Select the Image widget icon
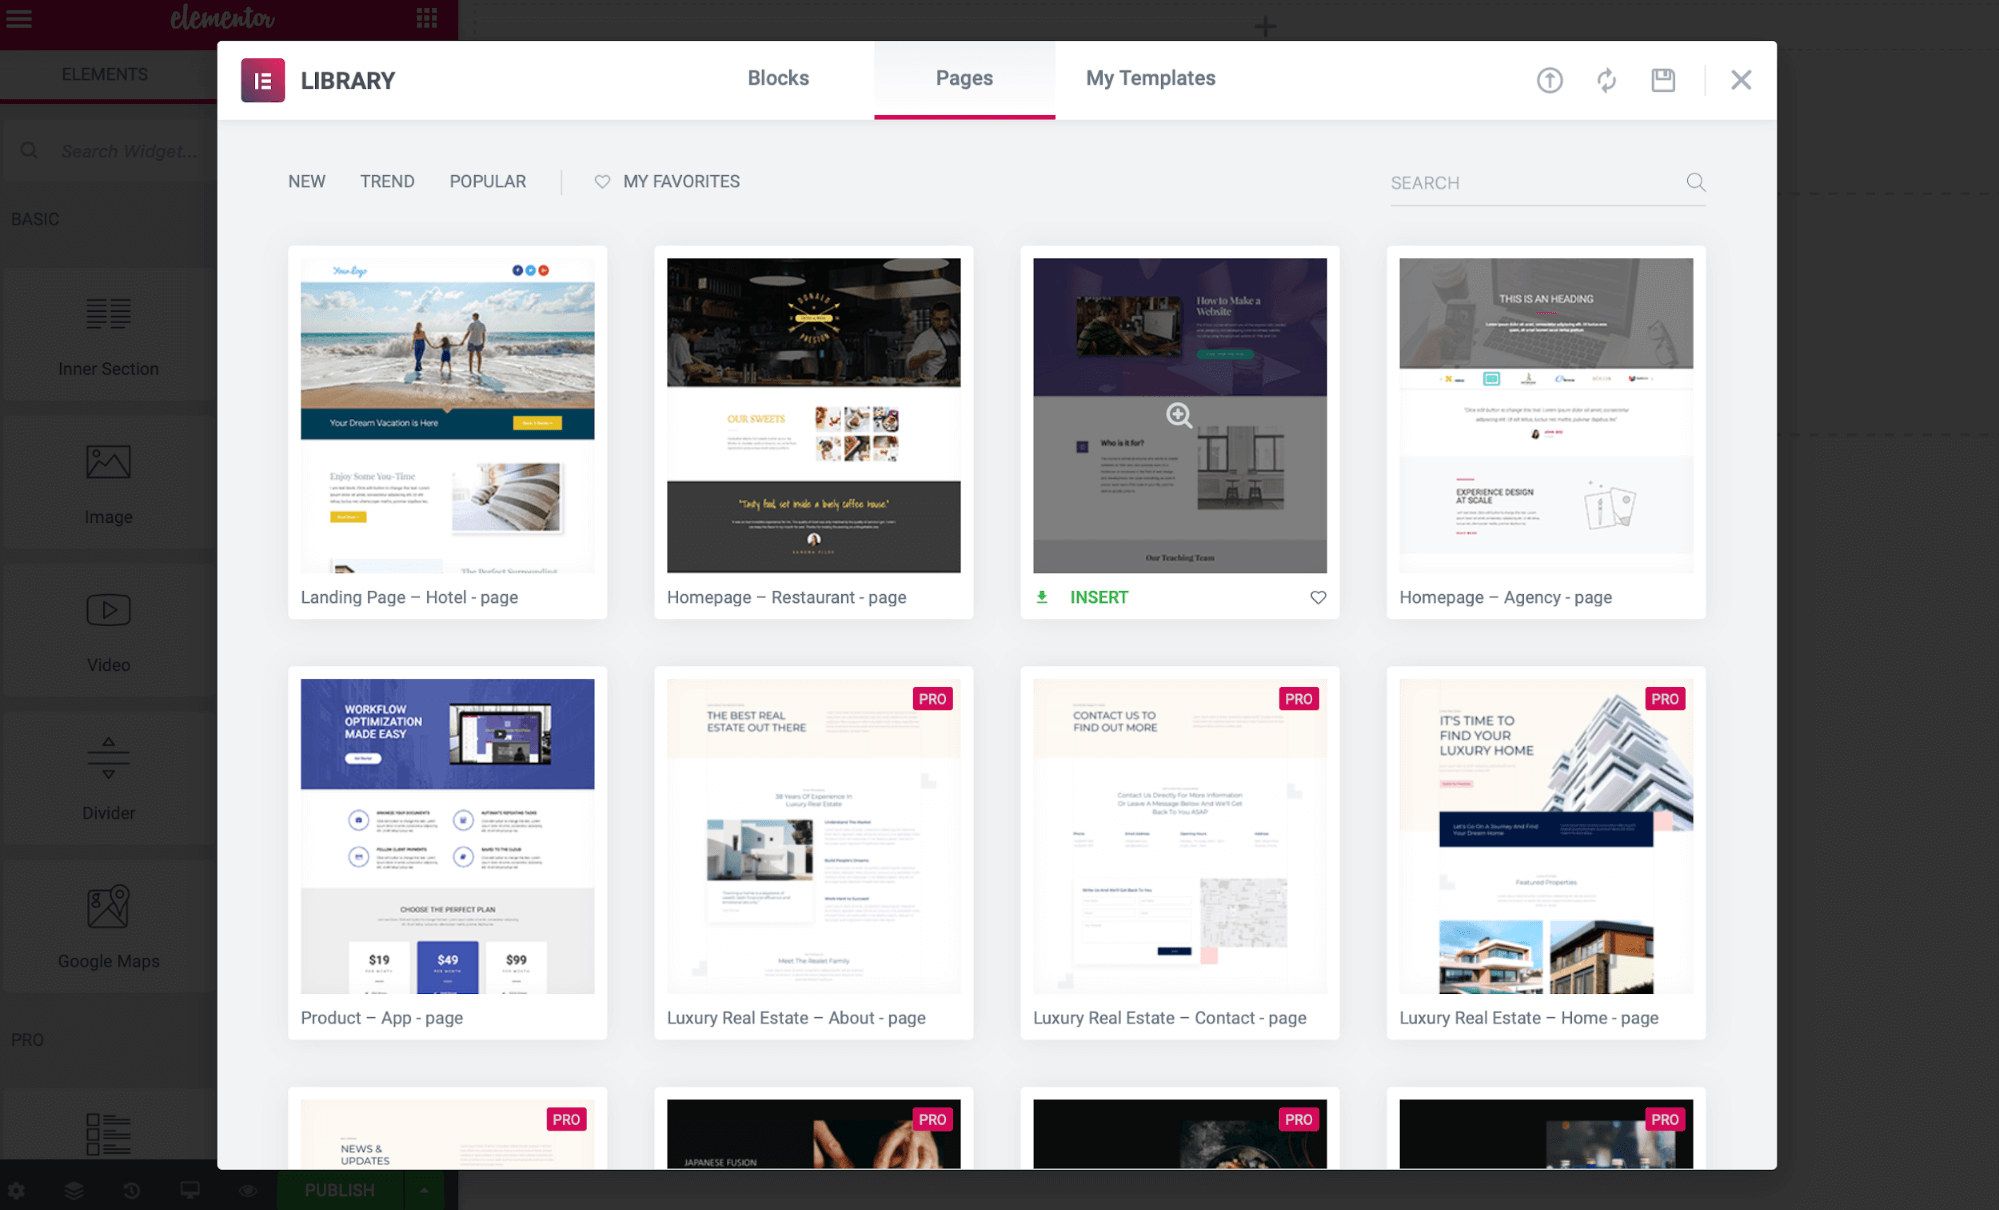 (108, 462)
